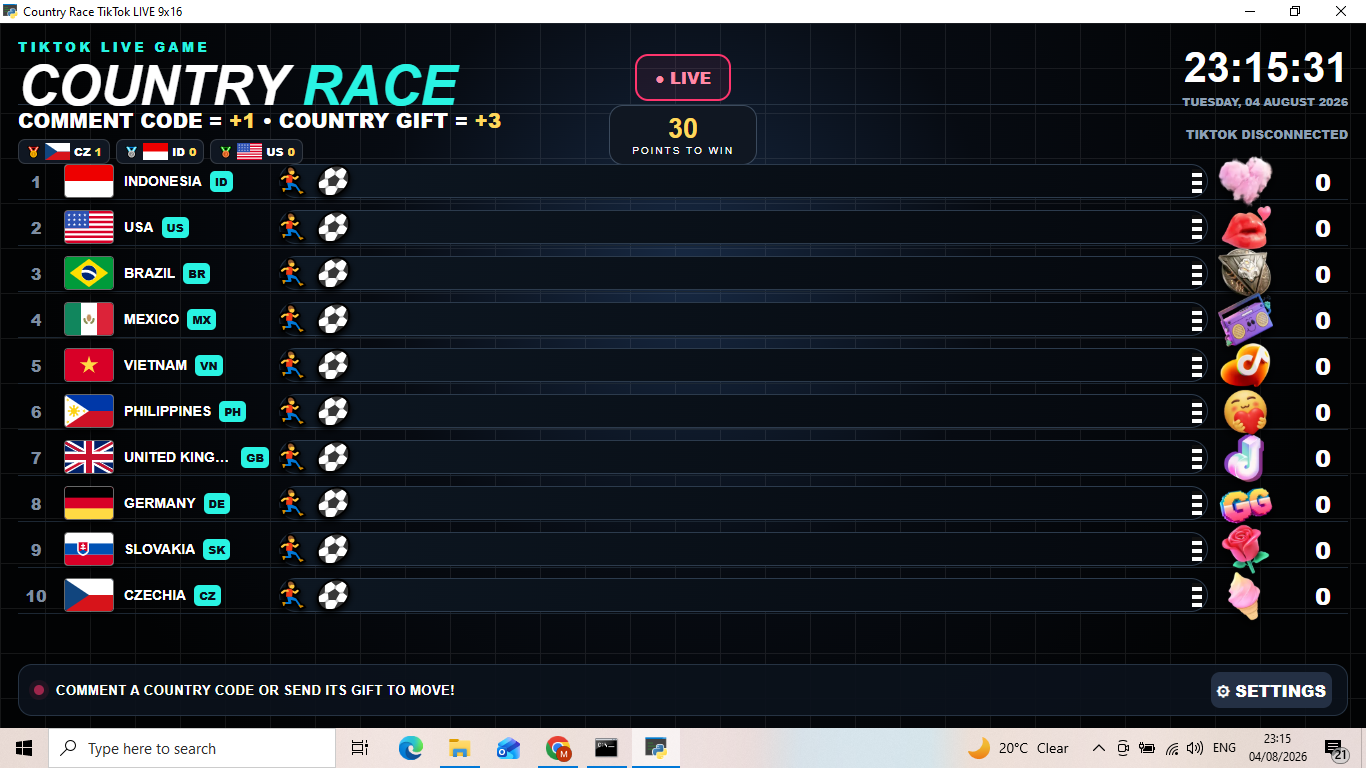This screenshot has width=1366, height=768.
Task: Click the Germany flag
Action: 89,503
